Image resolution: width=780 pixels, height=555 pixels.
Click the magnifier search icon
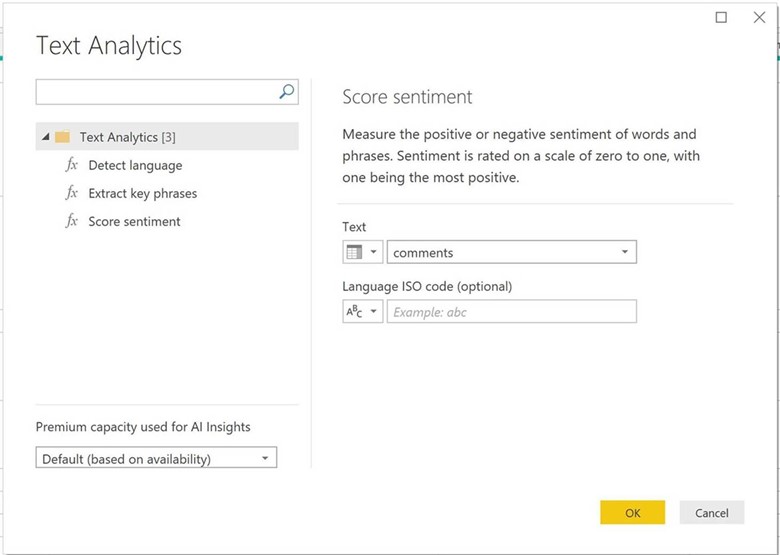click(x=287, y=92)
